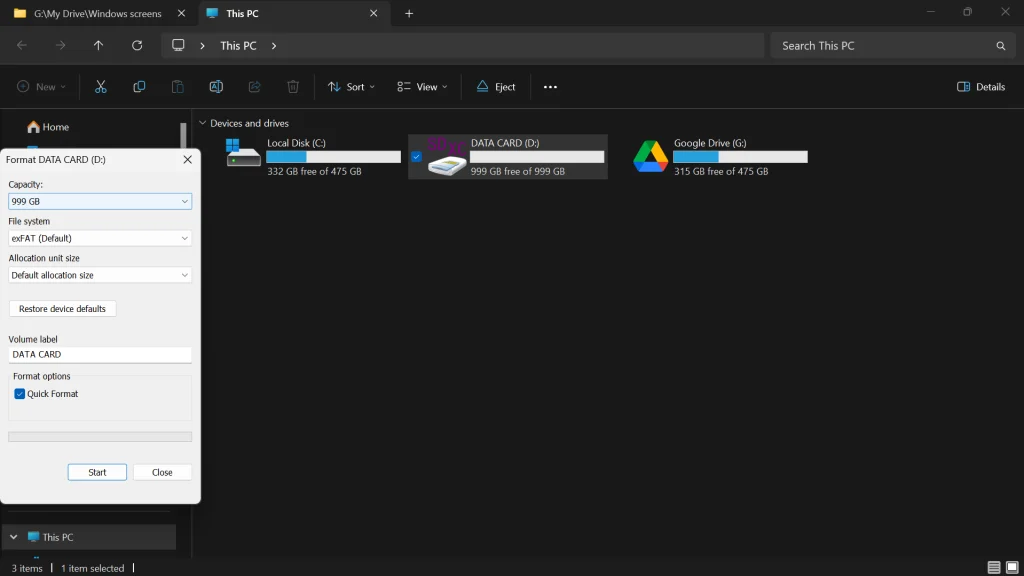The image size is (1024, 576).
Task: Open the File system dropdown
Action: tap(100, 238)
